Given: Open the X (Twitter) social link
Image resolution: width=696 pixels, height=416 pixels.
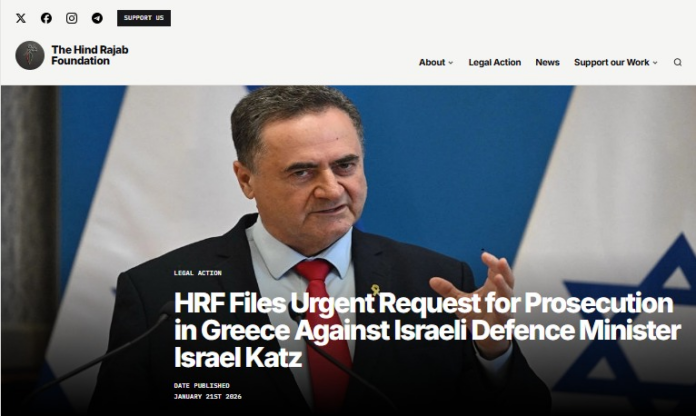Looking at the screenshot, I should click(21, 18).
